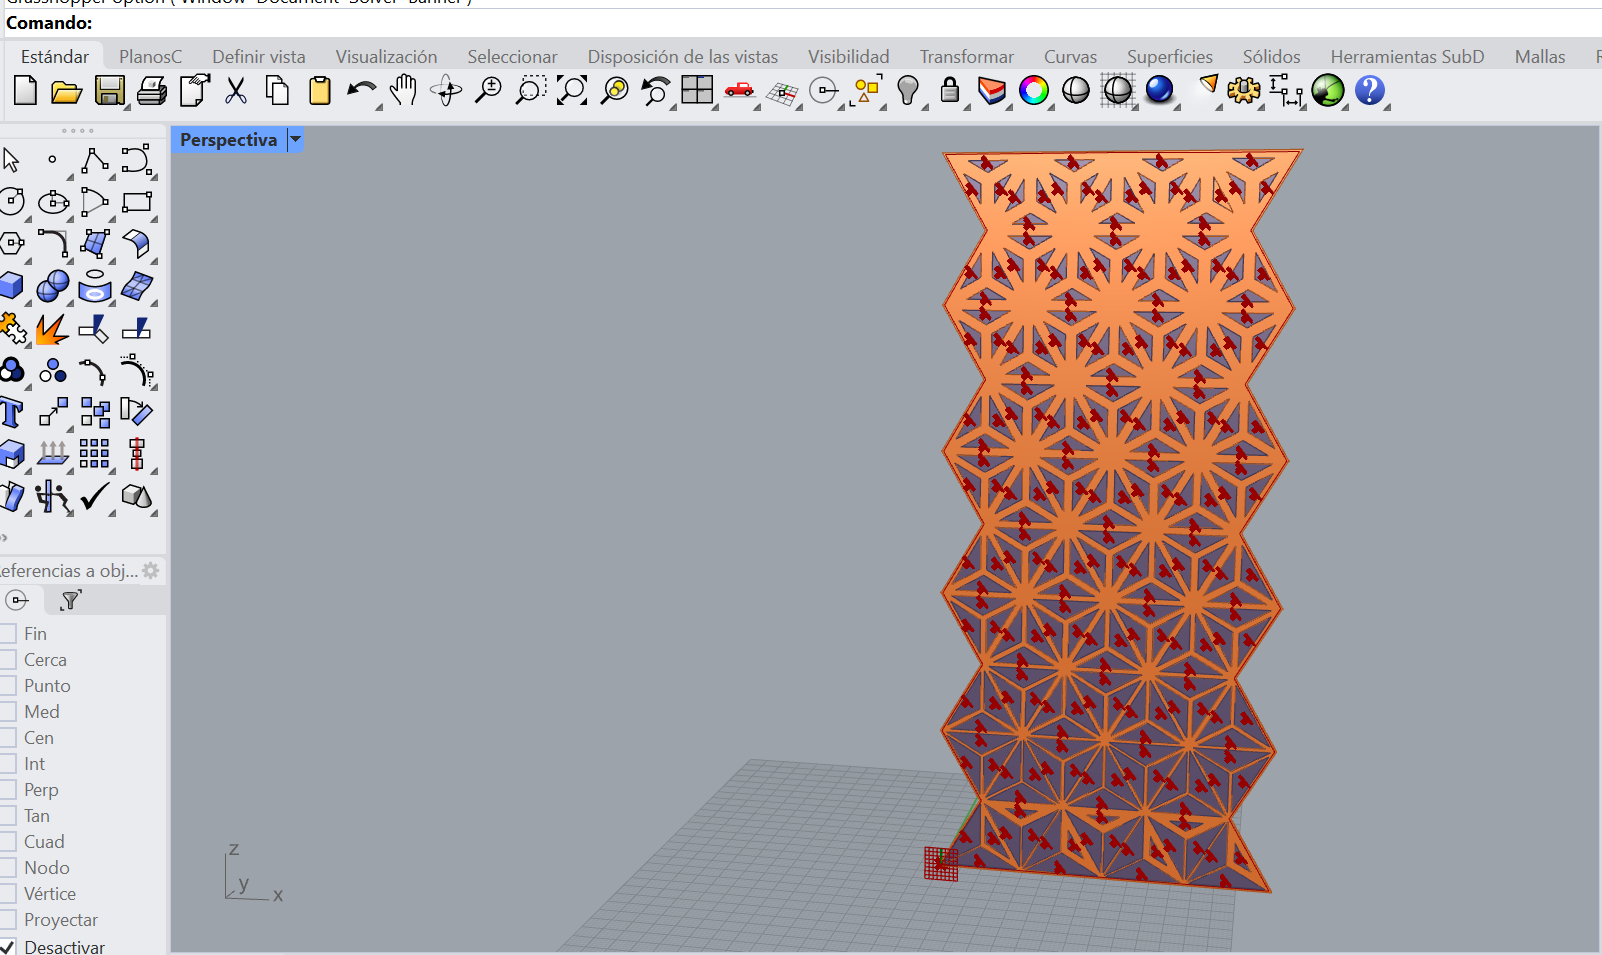Click the Perspectiva viewport title label
The width and height of the screenshot is (1602, 955).
228,140
